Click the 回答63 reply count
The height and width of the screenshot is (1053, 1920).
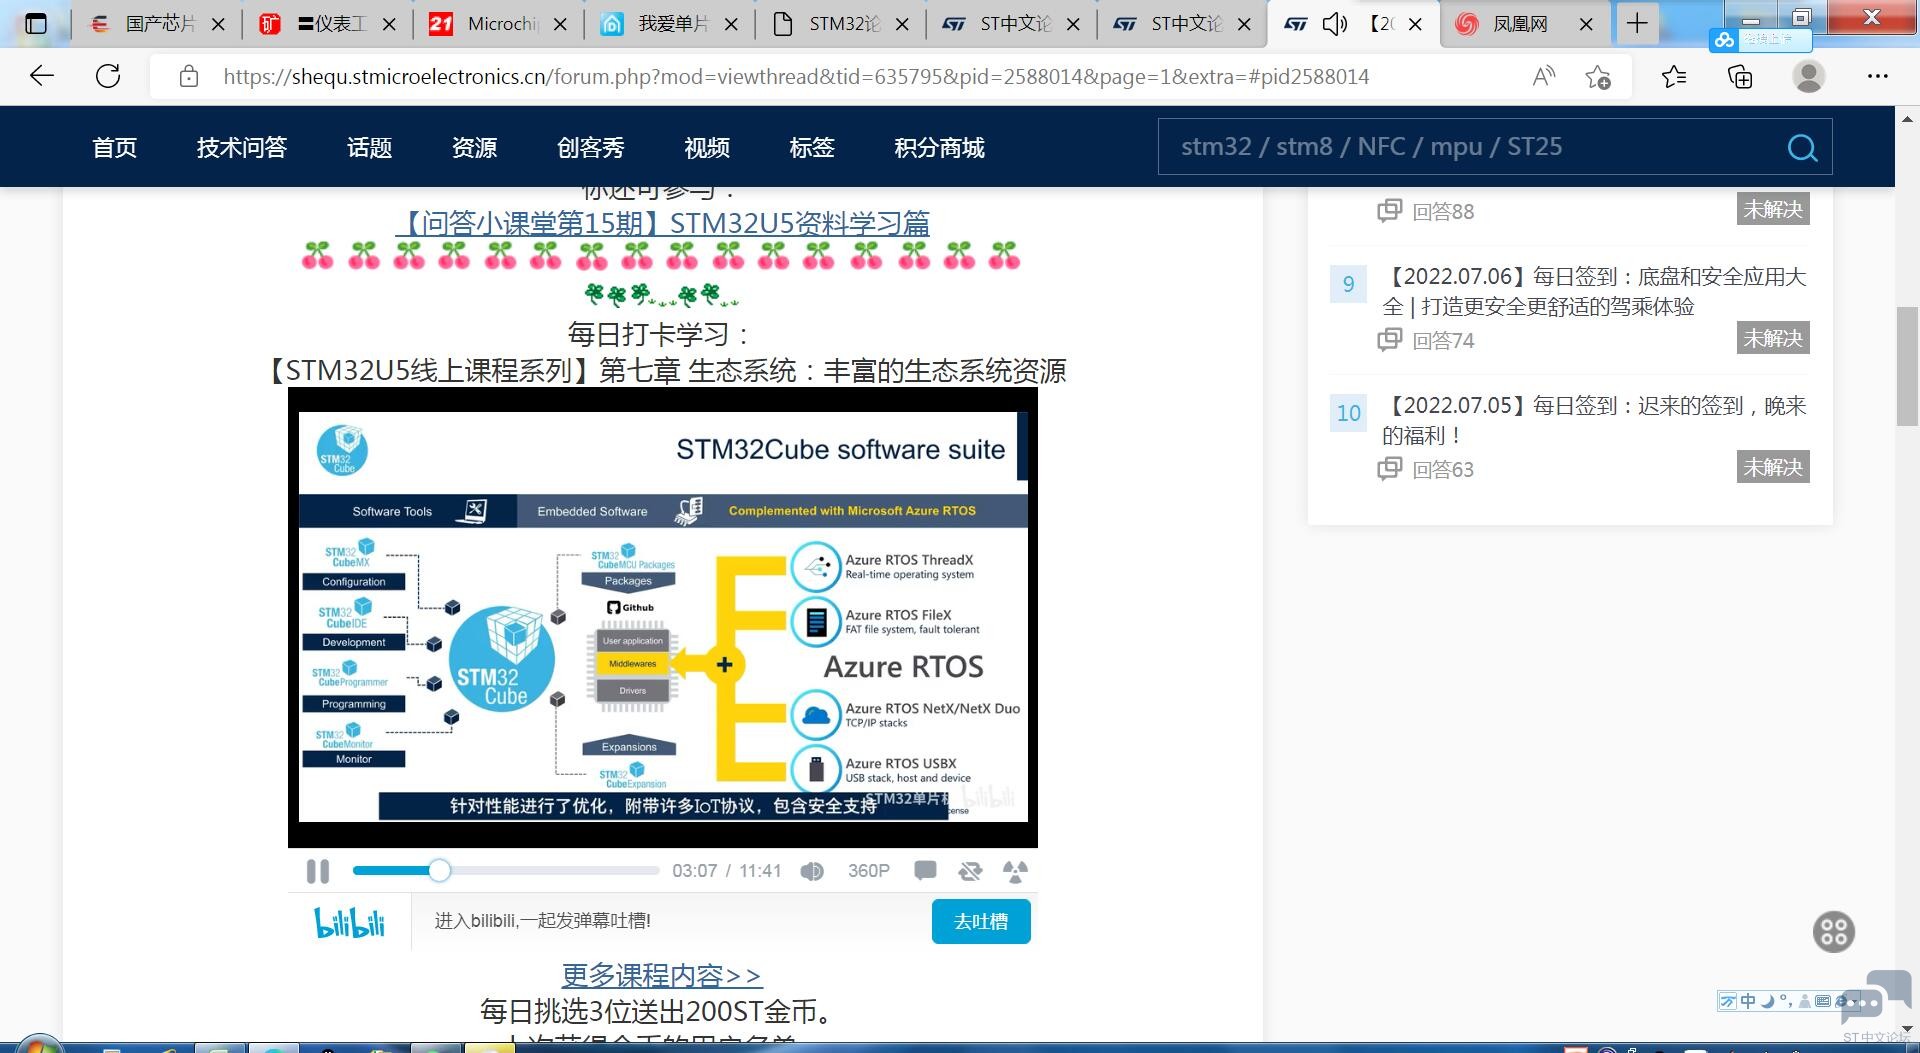point(1426,469)
